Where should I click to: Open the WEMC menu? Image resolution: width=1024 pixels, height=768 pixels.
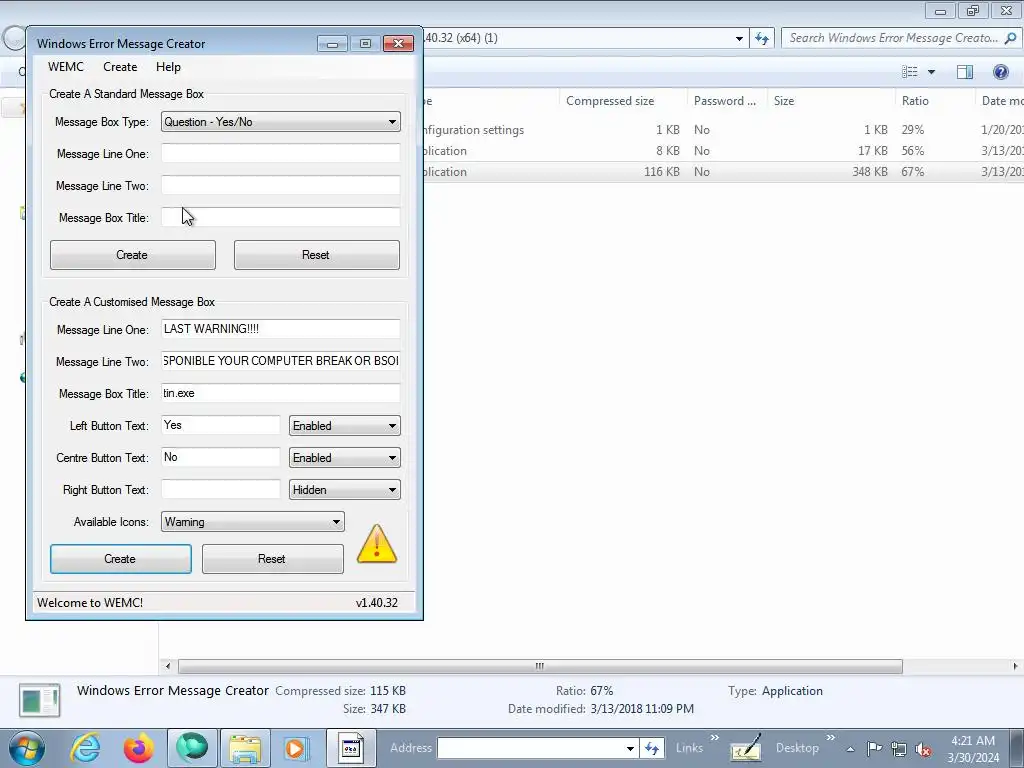(66, 67)
